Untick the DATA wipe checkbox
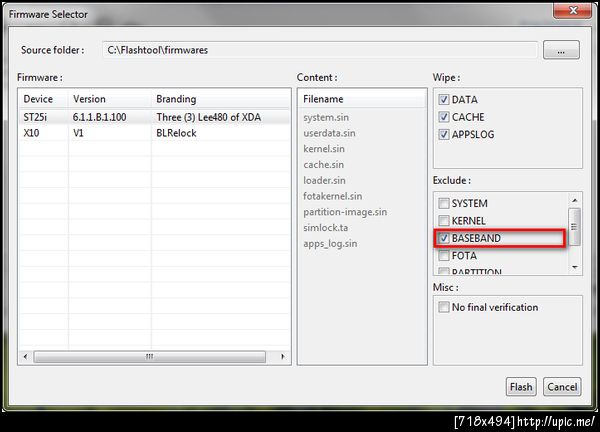This screenshot has width=600, height=432. 443,99
